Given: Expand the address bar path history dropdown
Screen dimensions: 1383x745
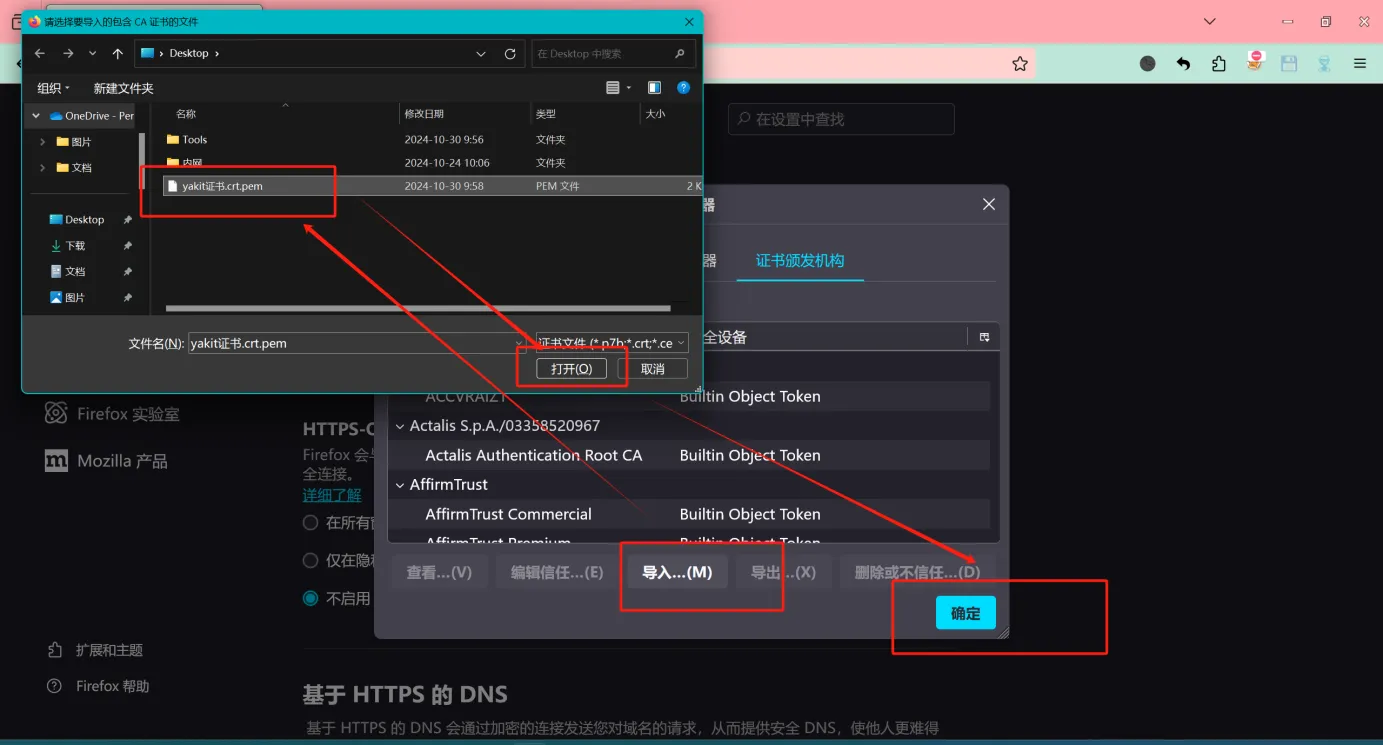Looking at the screenshot, I should 481,54.
